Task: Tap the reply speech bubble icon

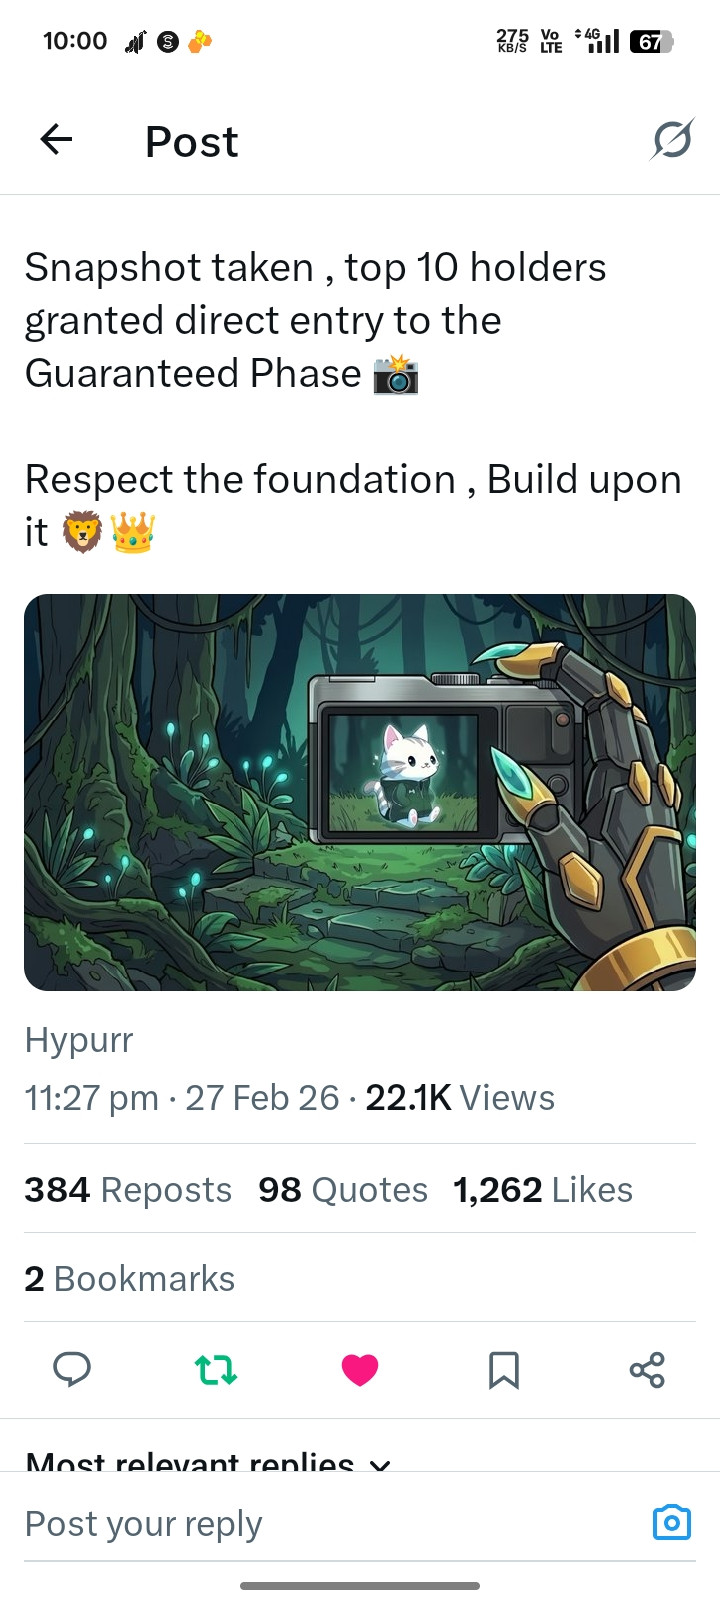Action: tap(72, 1369)
